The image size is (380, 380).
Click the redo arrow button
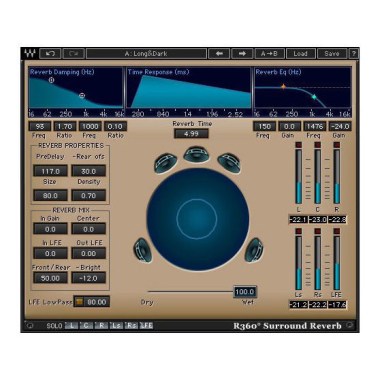pos(74,54)
